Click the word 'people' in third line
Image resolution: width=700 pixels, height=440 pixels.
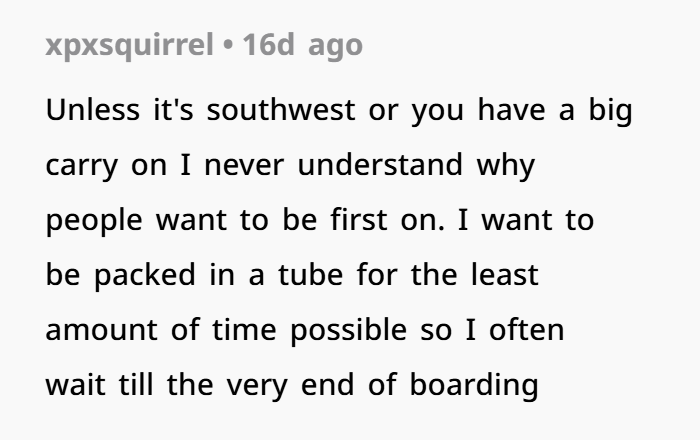click(94, 222)
